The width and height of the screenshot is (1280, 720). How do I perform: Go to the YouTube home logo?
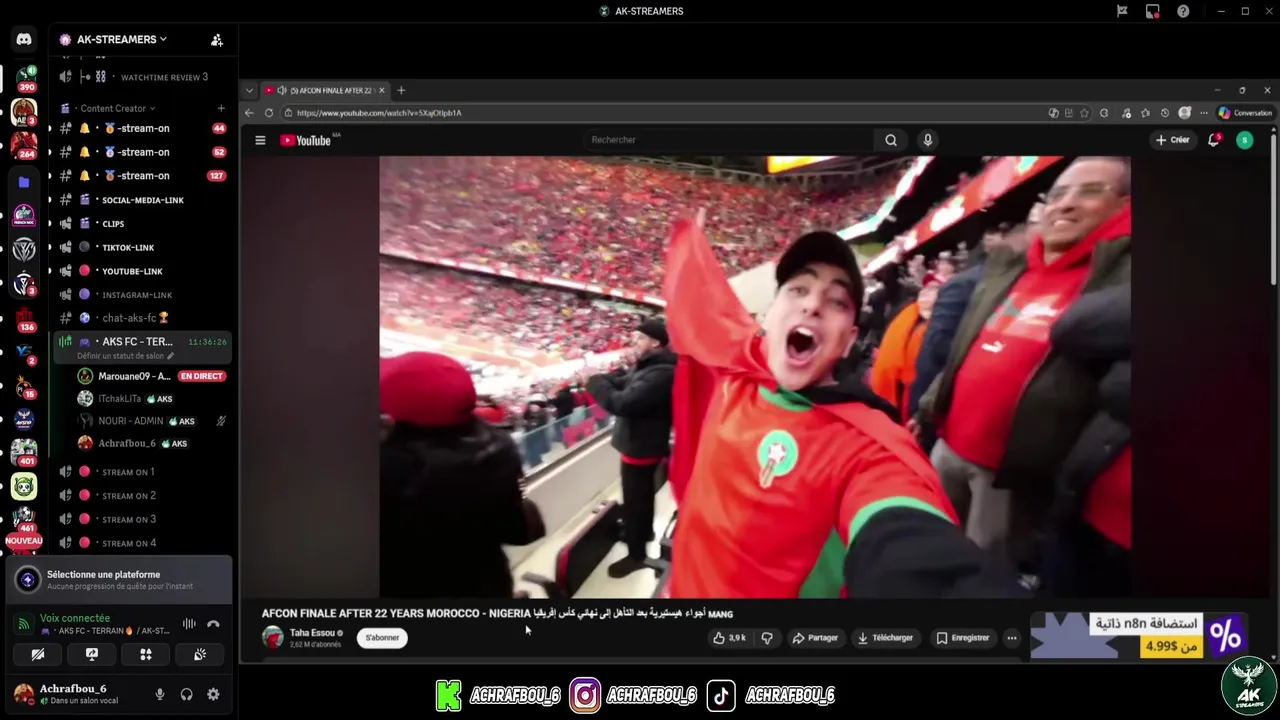306,140
